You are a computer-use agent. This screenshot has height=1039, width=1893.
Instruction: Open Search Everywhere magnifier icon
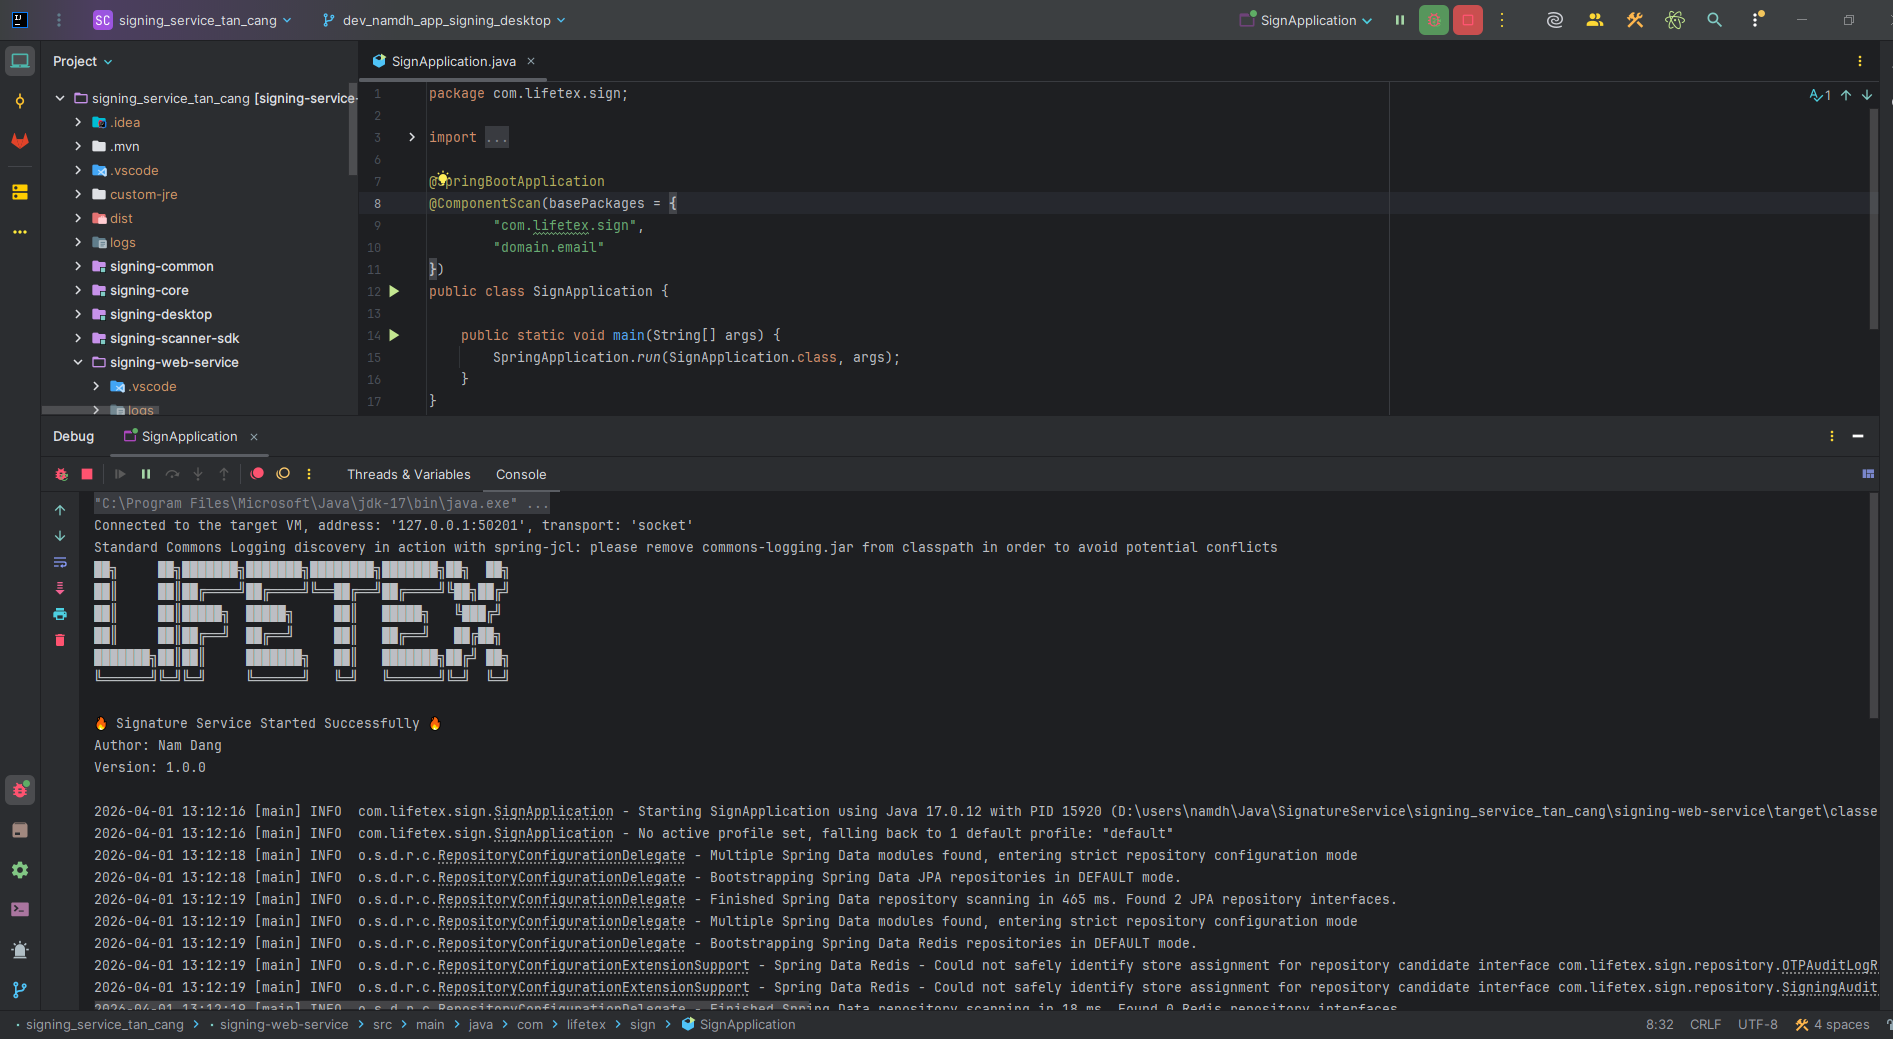pyautogui.click(x=1714, y=20)
